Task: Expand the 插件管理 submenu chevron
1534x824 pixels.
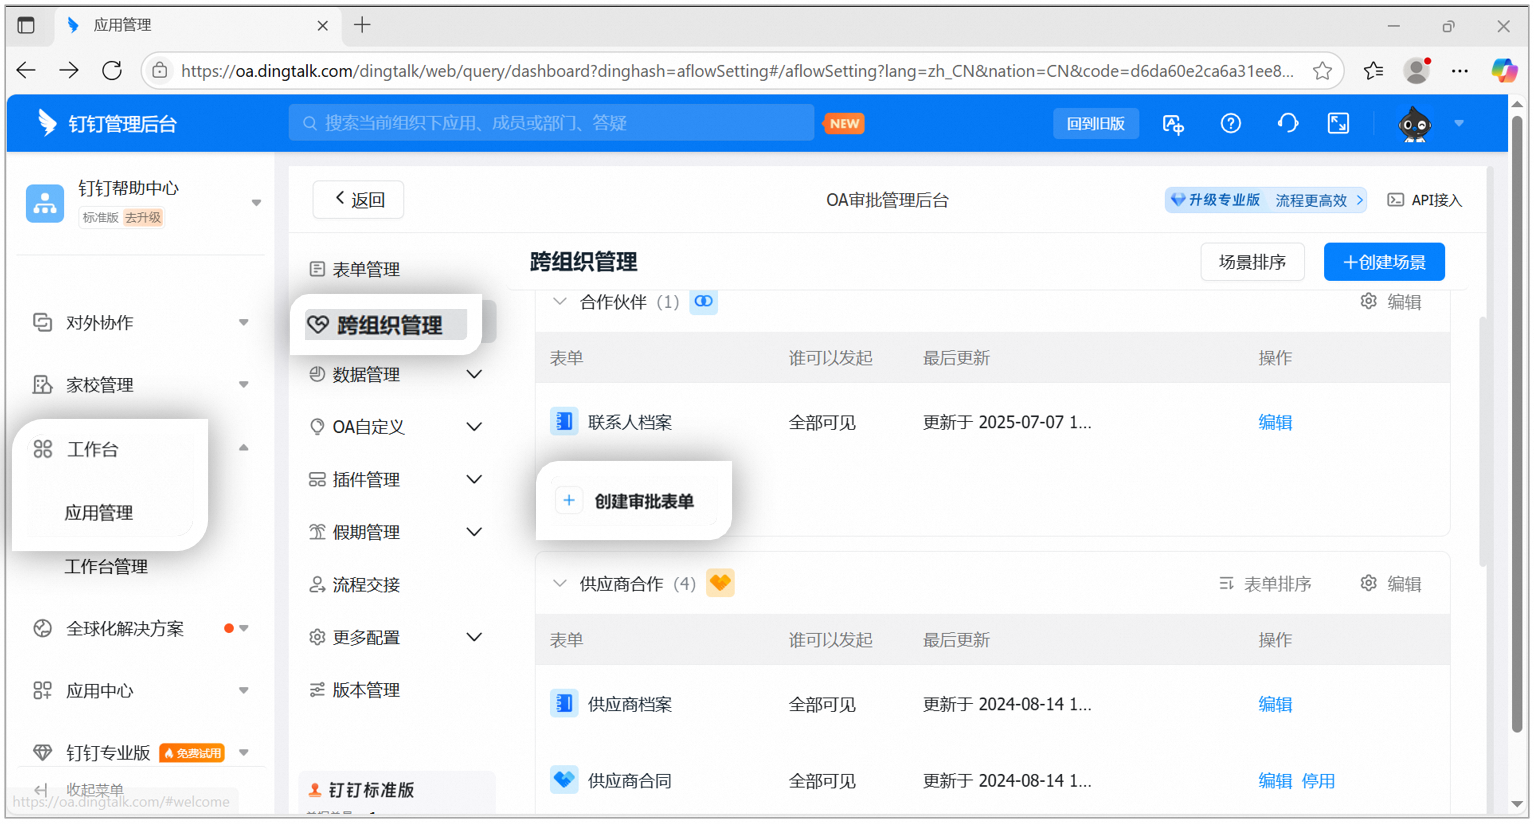Action: (x=474, y=479)
